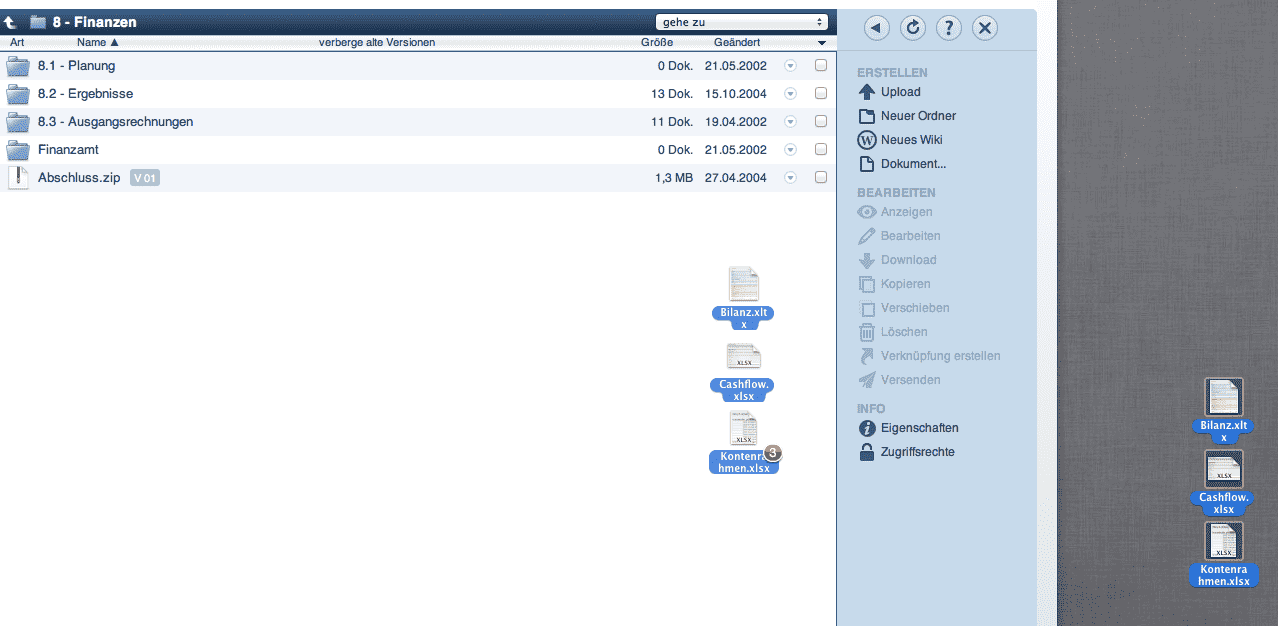Click the Neues Wiki icon

[867, 140]
